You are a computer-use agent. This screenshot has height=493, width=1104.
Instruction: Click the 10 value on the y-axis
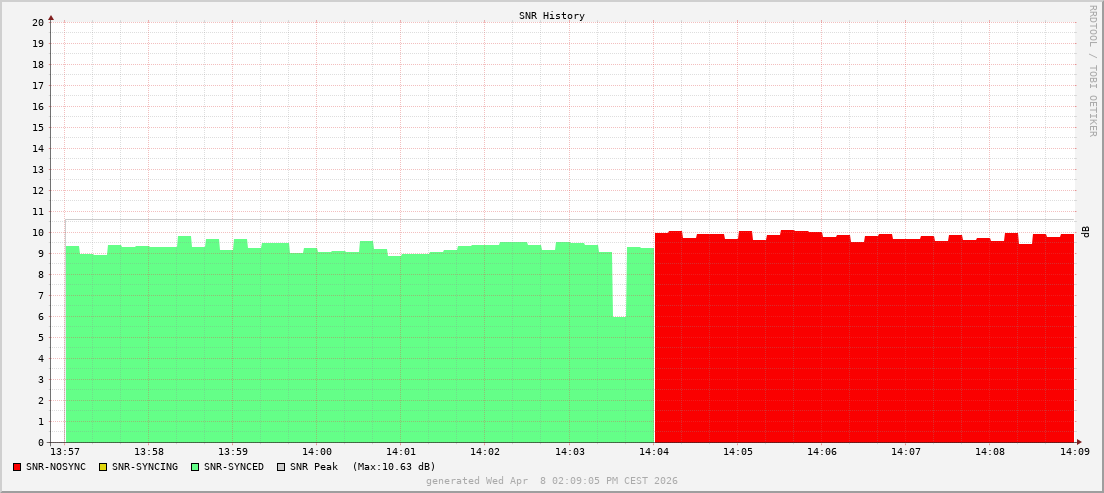(38, 232)
